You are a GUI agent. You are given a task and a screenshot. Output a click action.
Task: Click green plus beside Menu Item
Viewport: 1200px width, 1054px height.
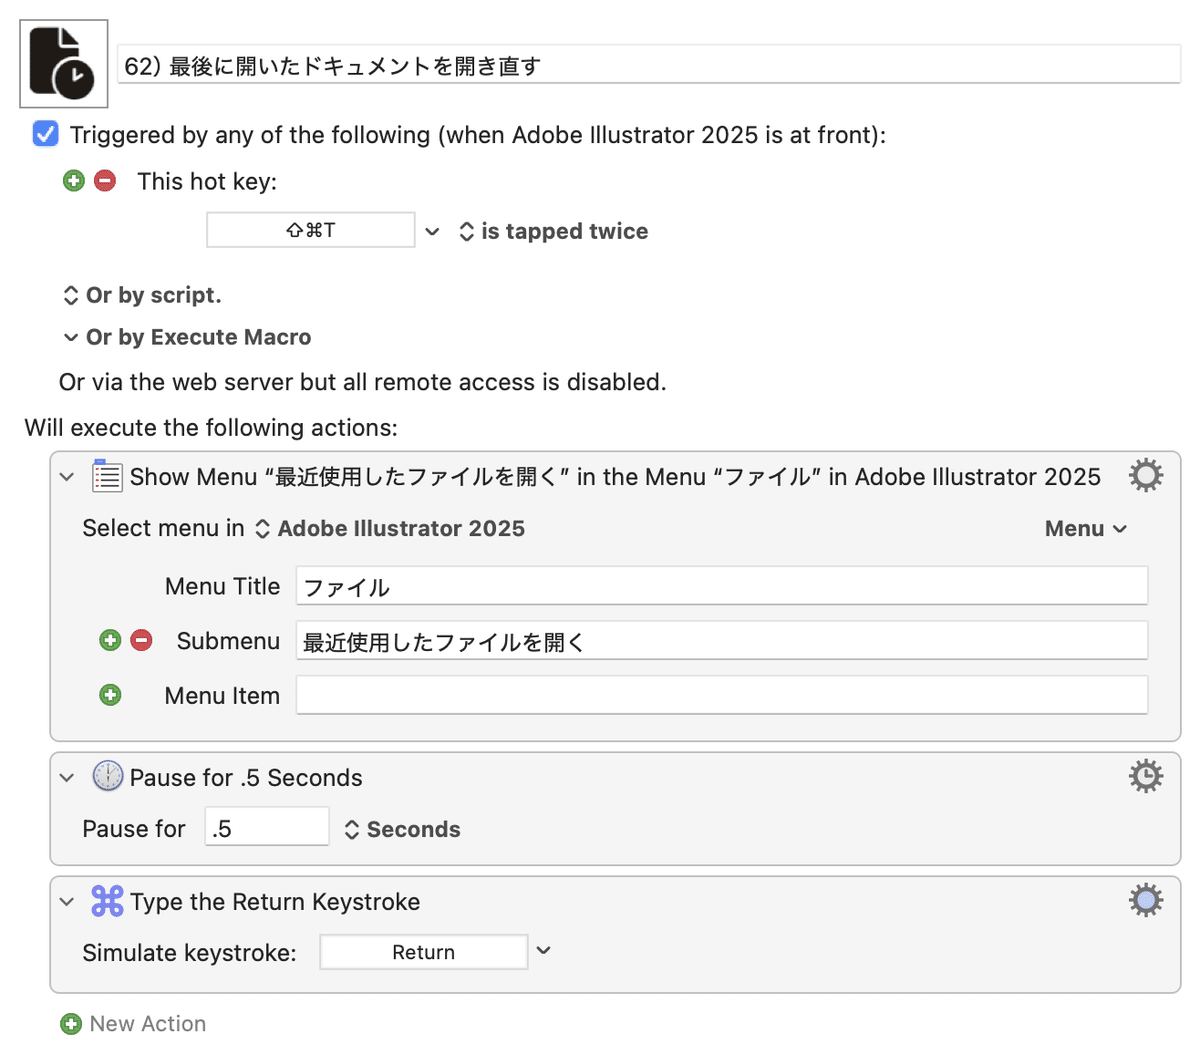(x=110, y=695)
